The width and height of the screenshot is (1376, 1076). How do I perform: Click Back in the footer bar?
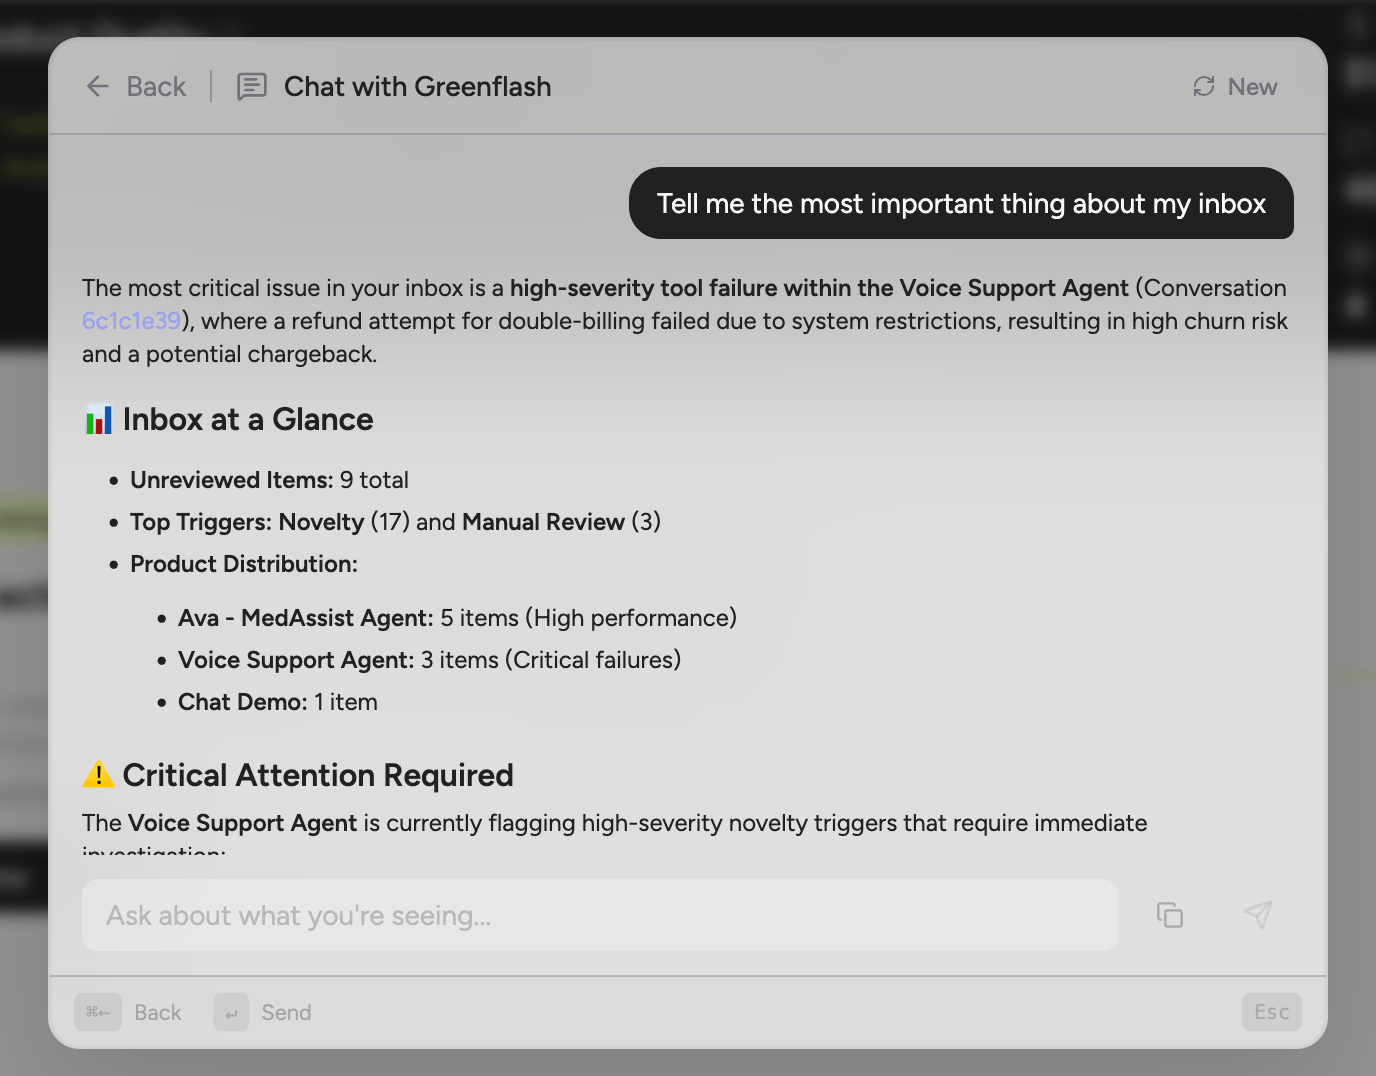(158, 1013)
